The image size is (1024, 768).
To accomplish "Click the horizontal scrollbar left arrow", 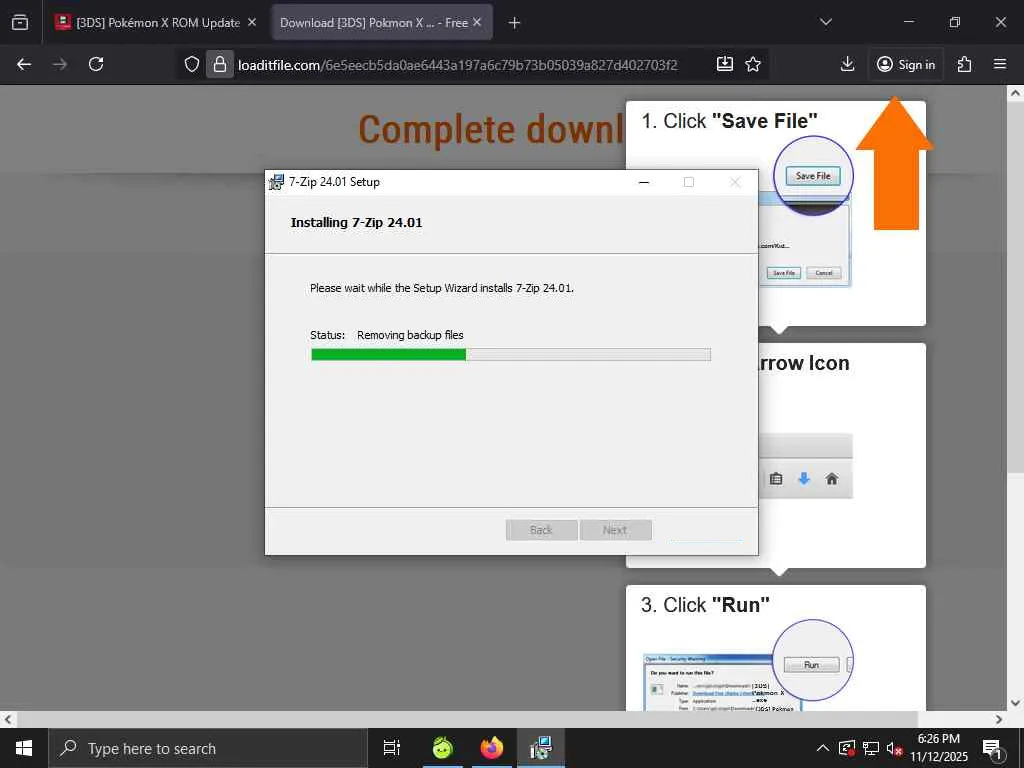I will point(7,720).
